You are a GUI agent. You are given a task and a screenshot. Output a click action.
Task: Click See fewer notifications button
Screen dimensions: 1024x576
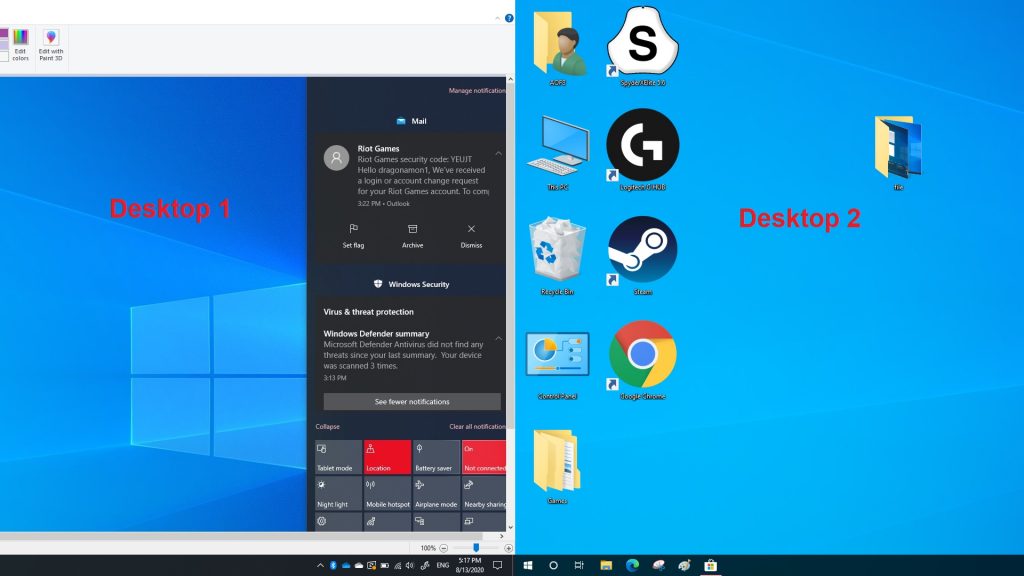[x=412, y=402]
